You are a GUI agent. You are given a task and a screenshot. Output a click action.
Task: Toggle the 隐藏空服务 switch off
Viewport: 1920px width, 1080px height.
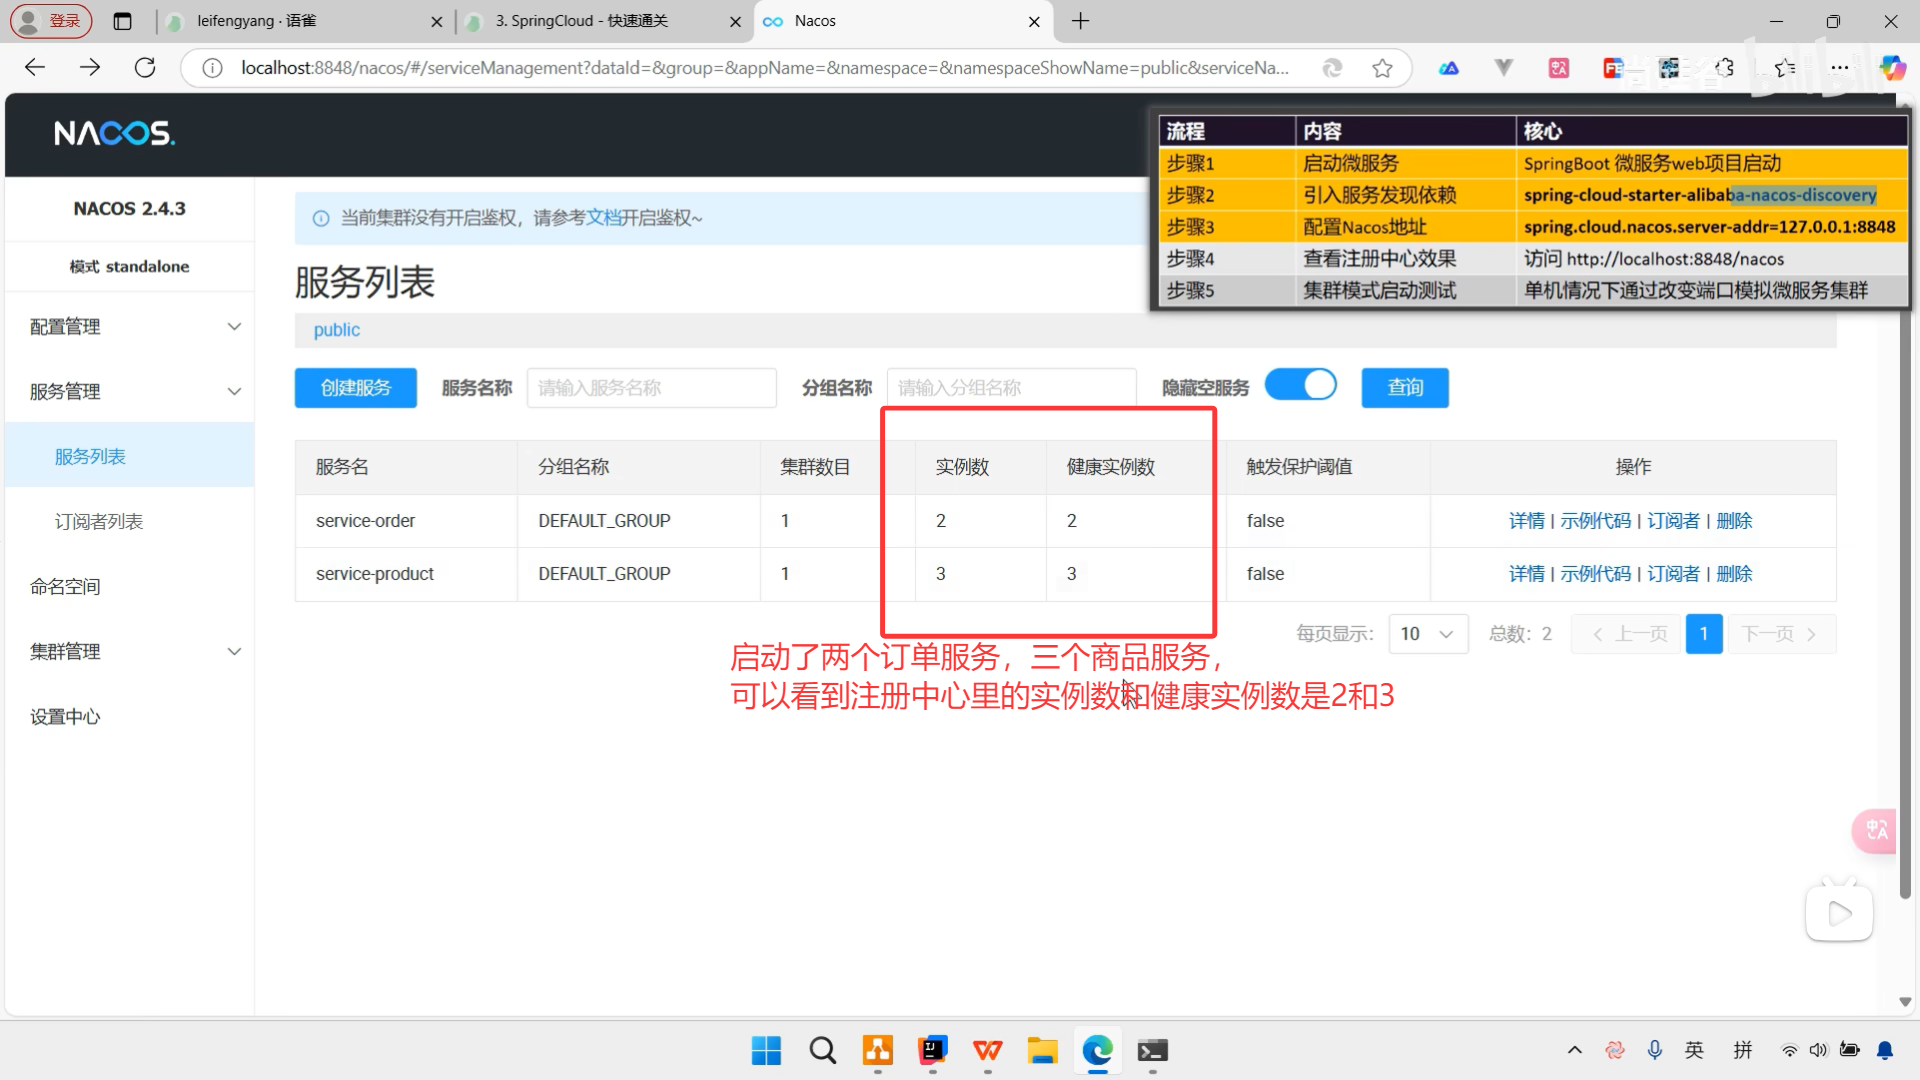1300,384
